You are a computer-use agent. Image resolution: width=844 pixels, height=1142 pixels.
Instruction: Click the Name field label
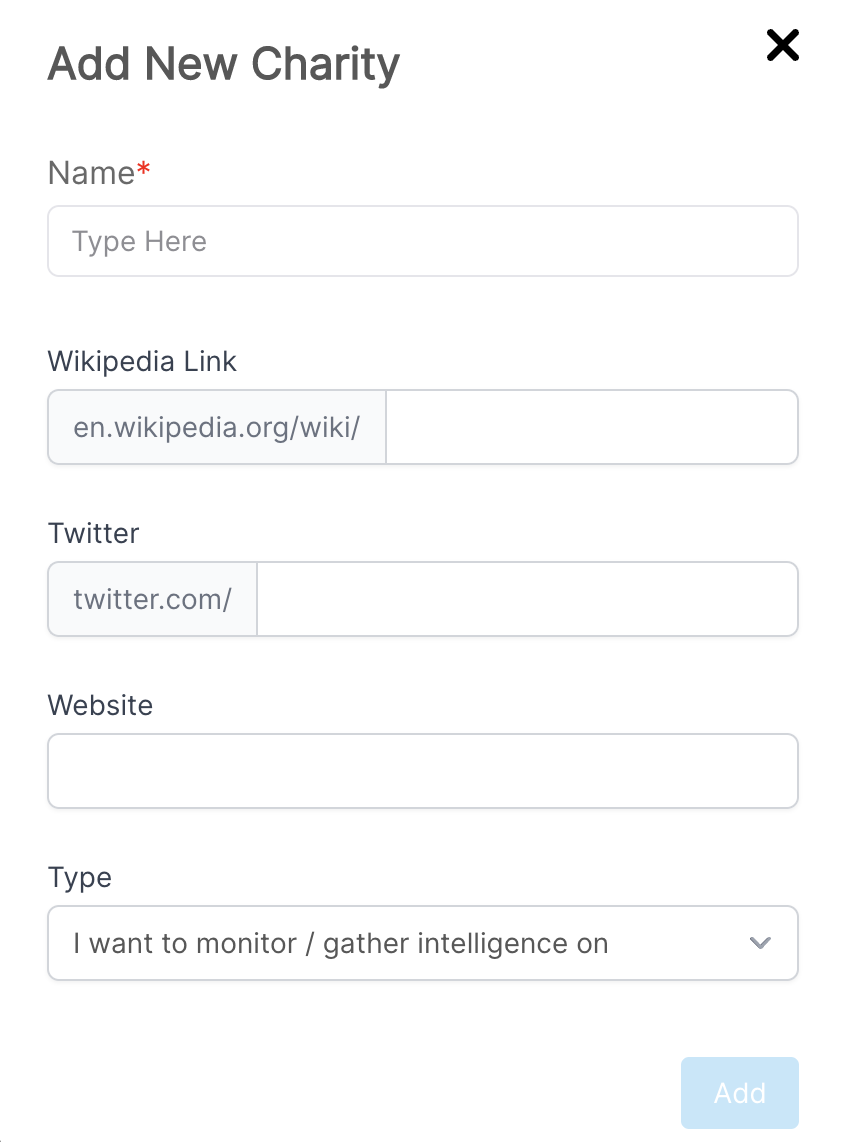[x=91, y=173]
